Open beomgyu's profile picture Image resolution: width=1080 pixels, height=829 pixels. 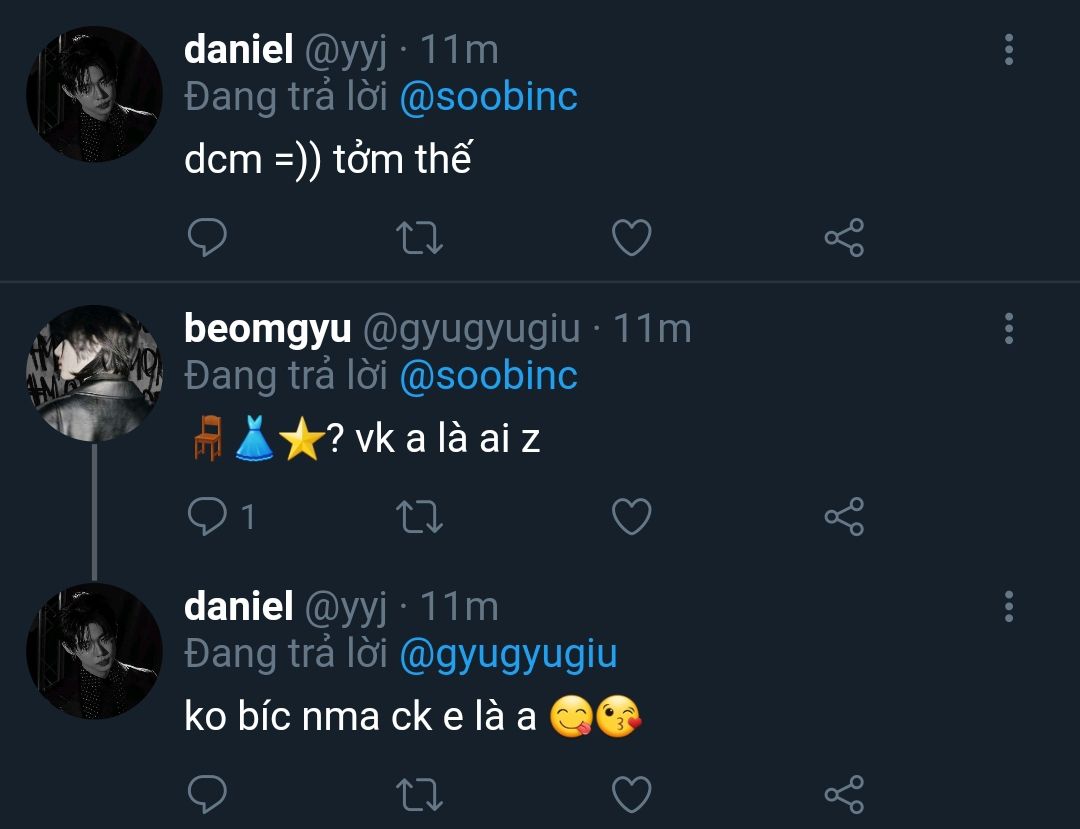coord(94,373)
